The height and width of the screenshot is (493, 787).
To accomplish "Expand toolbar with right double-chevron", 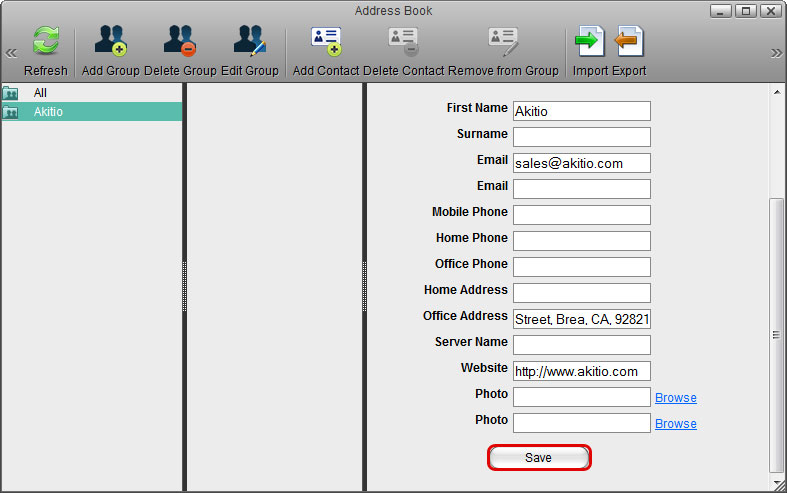I will [x=776, y=53].
